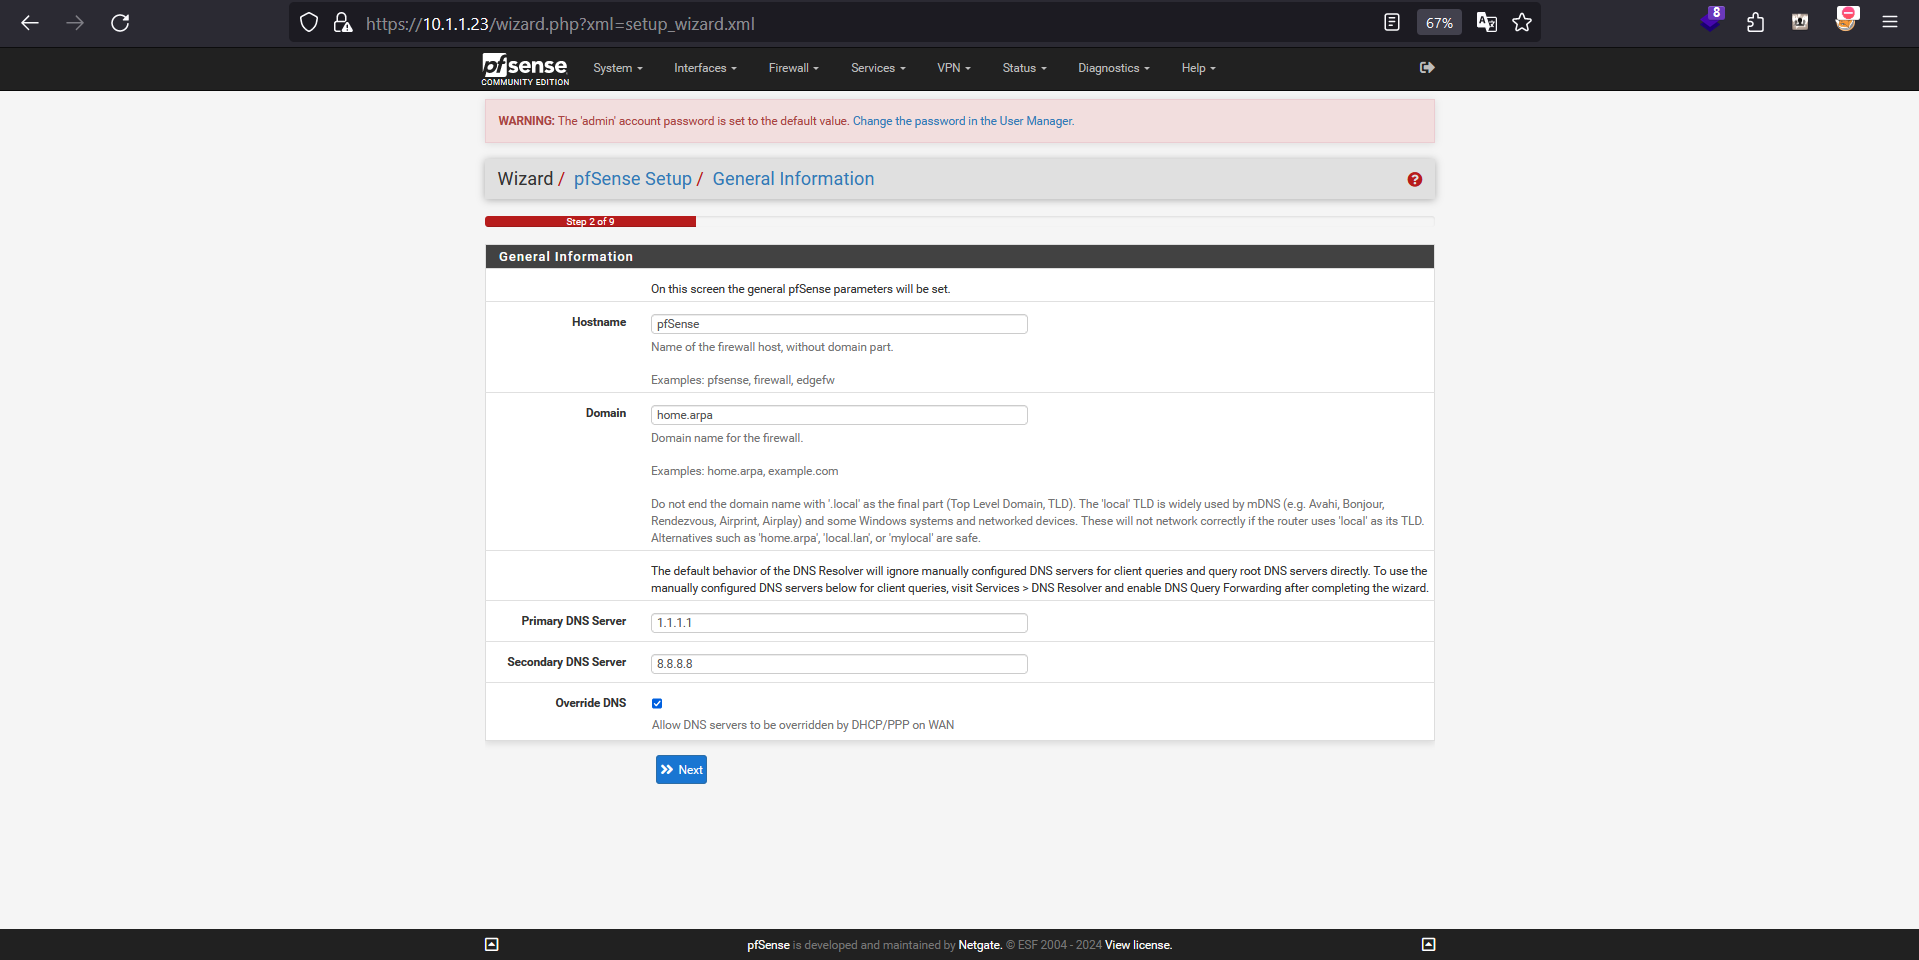This screenshot has height=960, width=1919.
Task: Open the Firewall dropdown menu
Action: pos(794,68)
